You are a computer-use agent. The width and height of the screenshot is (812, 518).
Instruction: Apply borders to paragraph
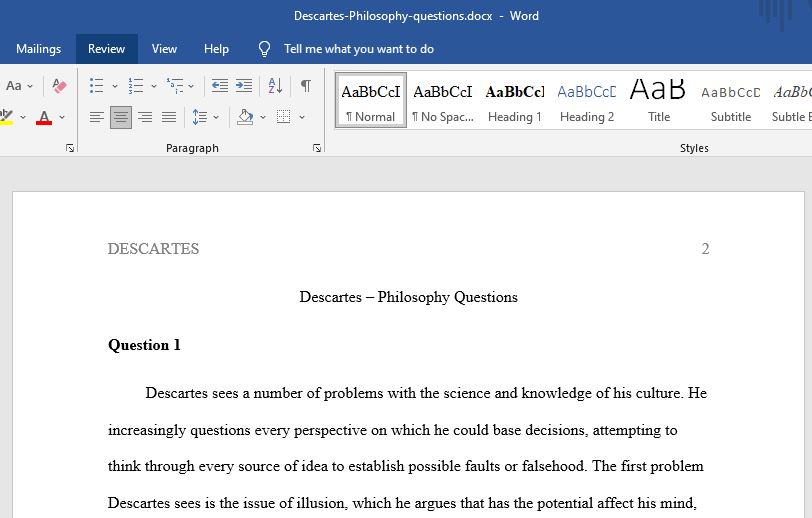[x=283, y=117]
